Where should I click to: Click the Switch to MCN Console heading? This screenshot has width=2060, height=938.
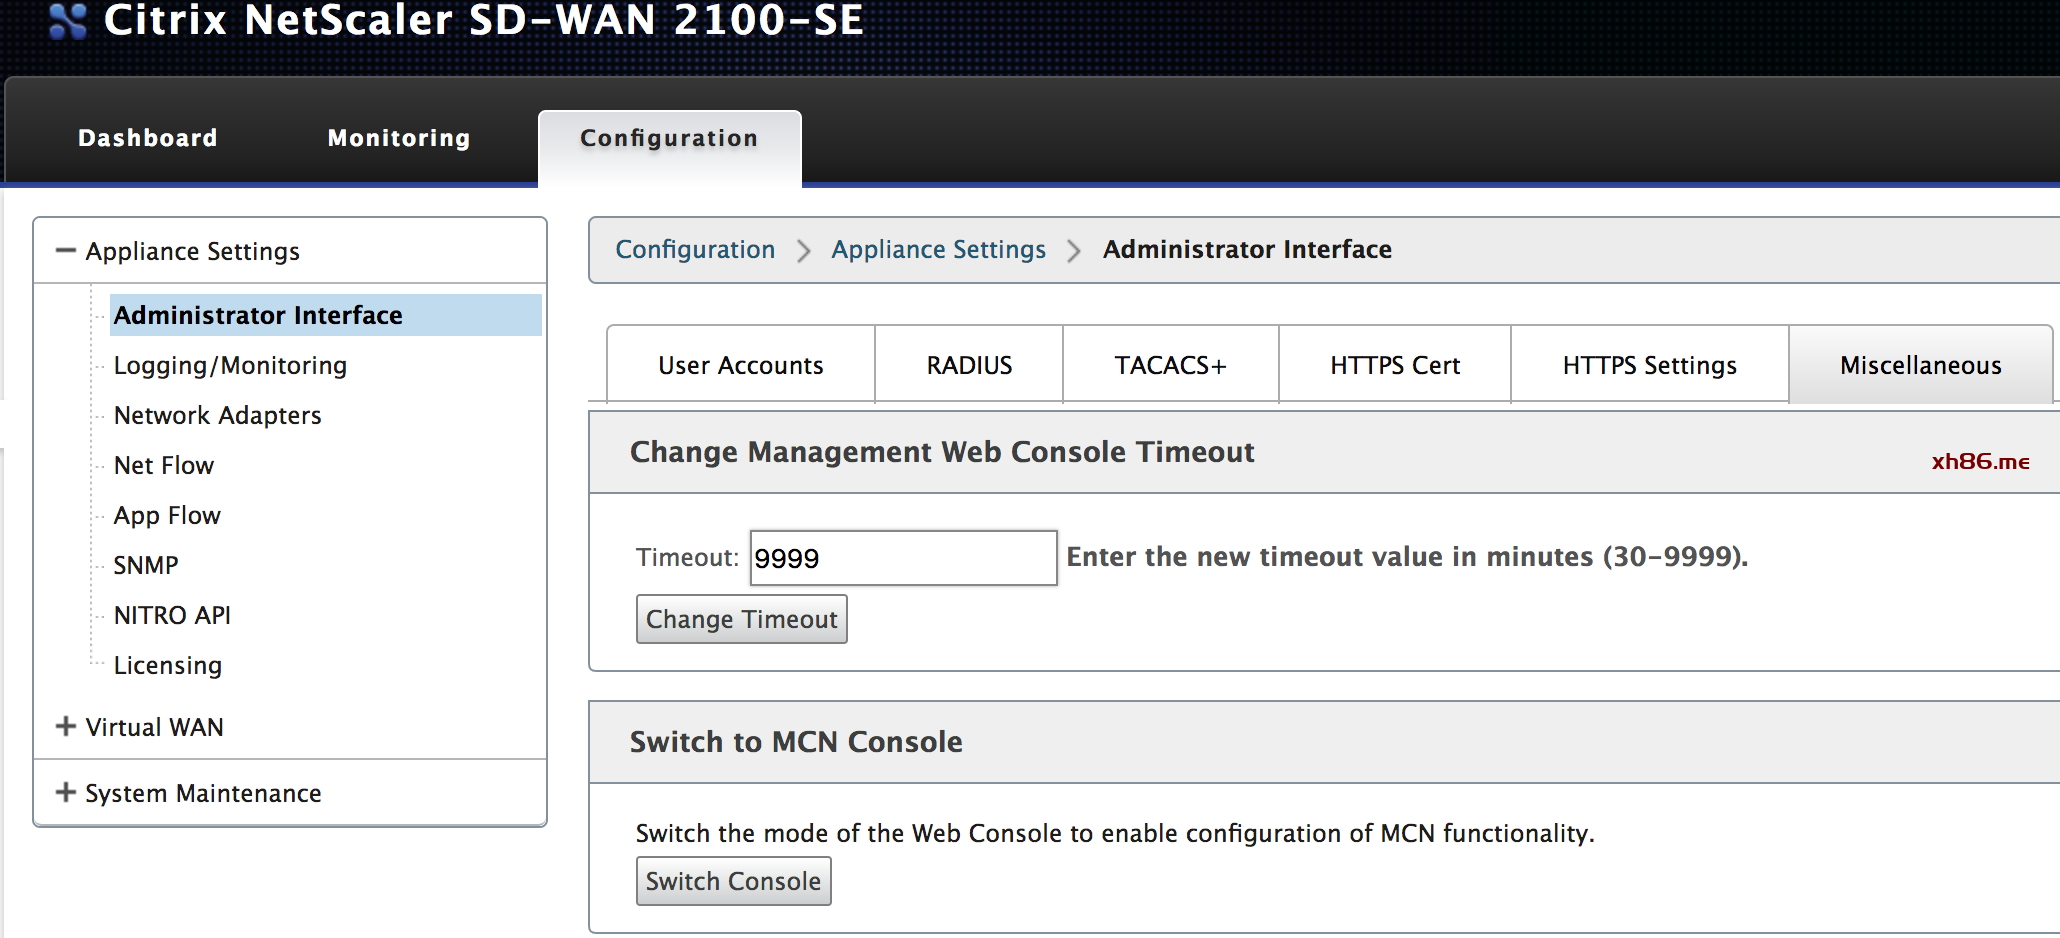point(796,742)
